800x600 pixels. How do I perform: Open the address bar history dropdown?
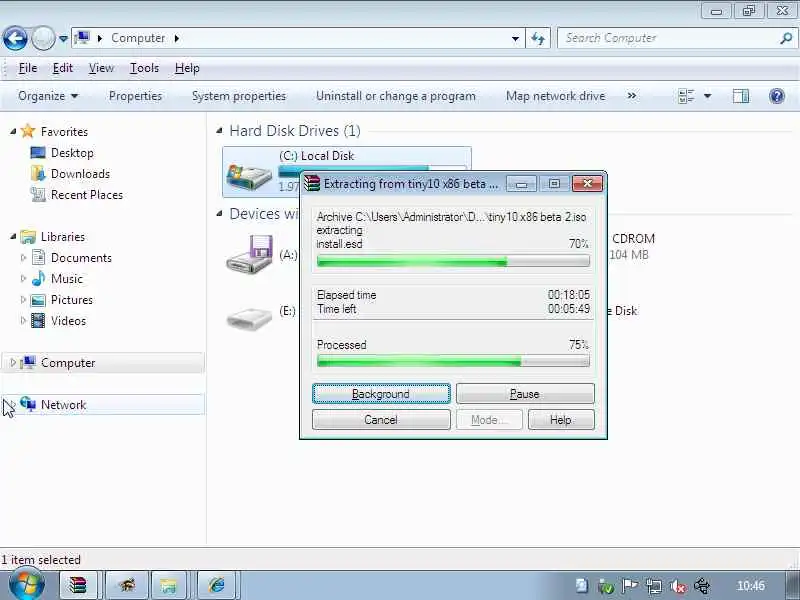515,38
